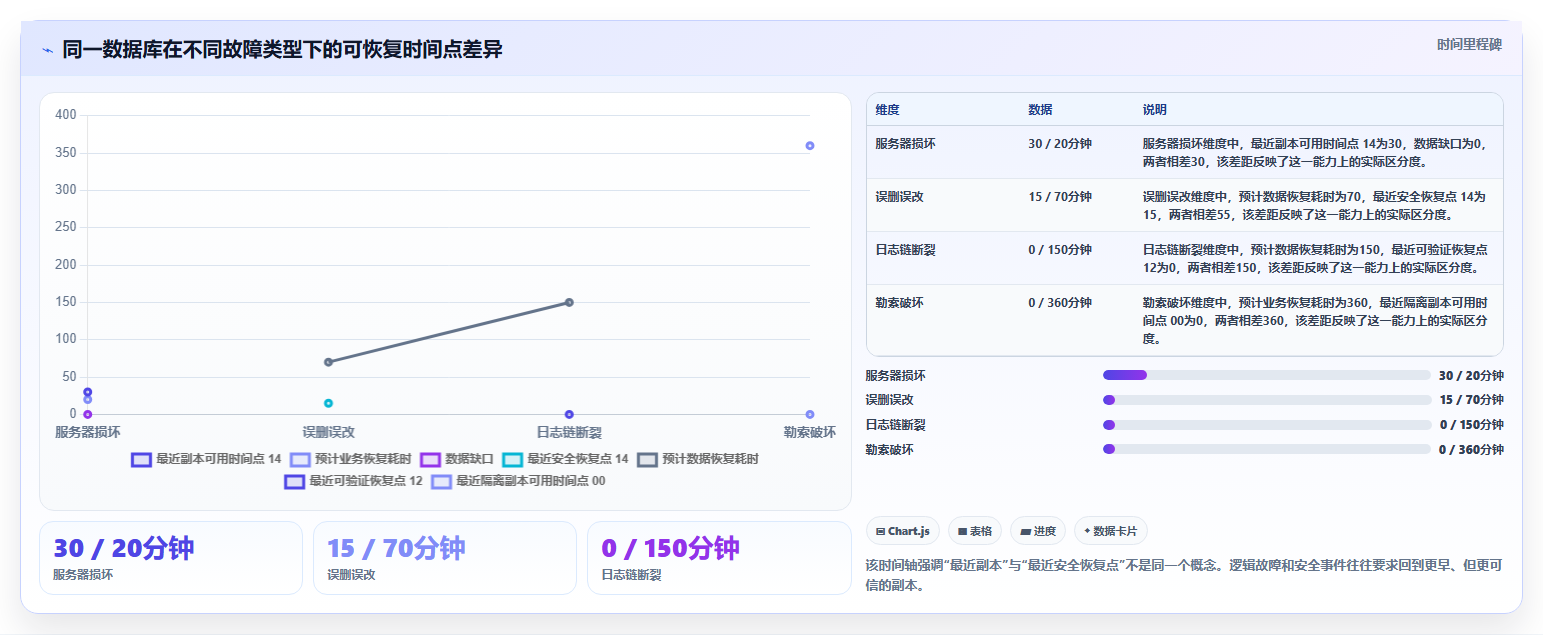Hide the 预计数据恢复耗时 legend series
This screenshot has width=1543, height=635.
click(697, 459)
